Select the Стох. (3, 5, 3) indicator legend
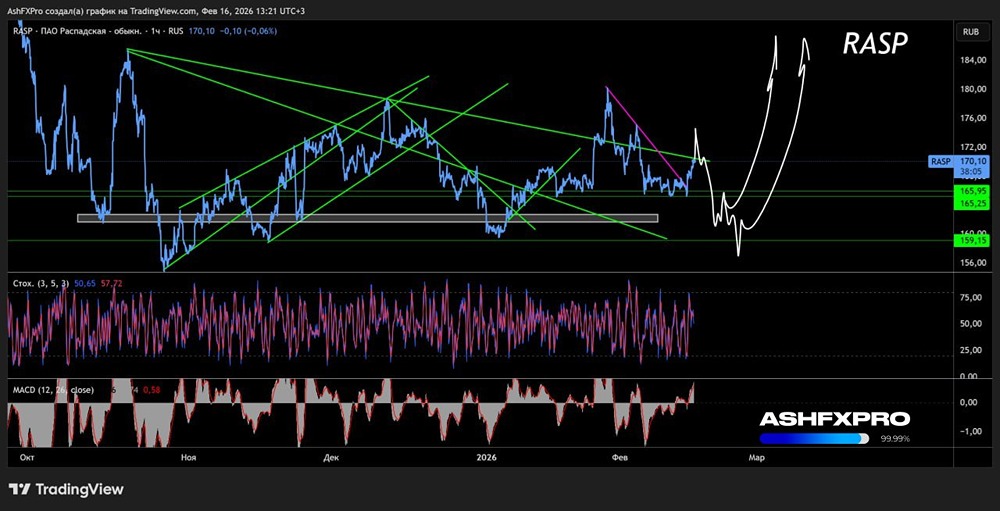 click(x=41, y=283)
